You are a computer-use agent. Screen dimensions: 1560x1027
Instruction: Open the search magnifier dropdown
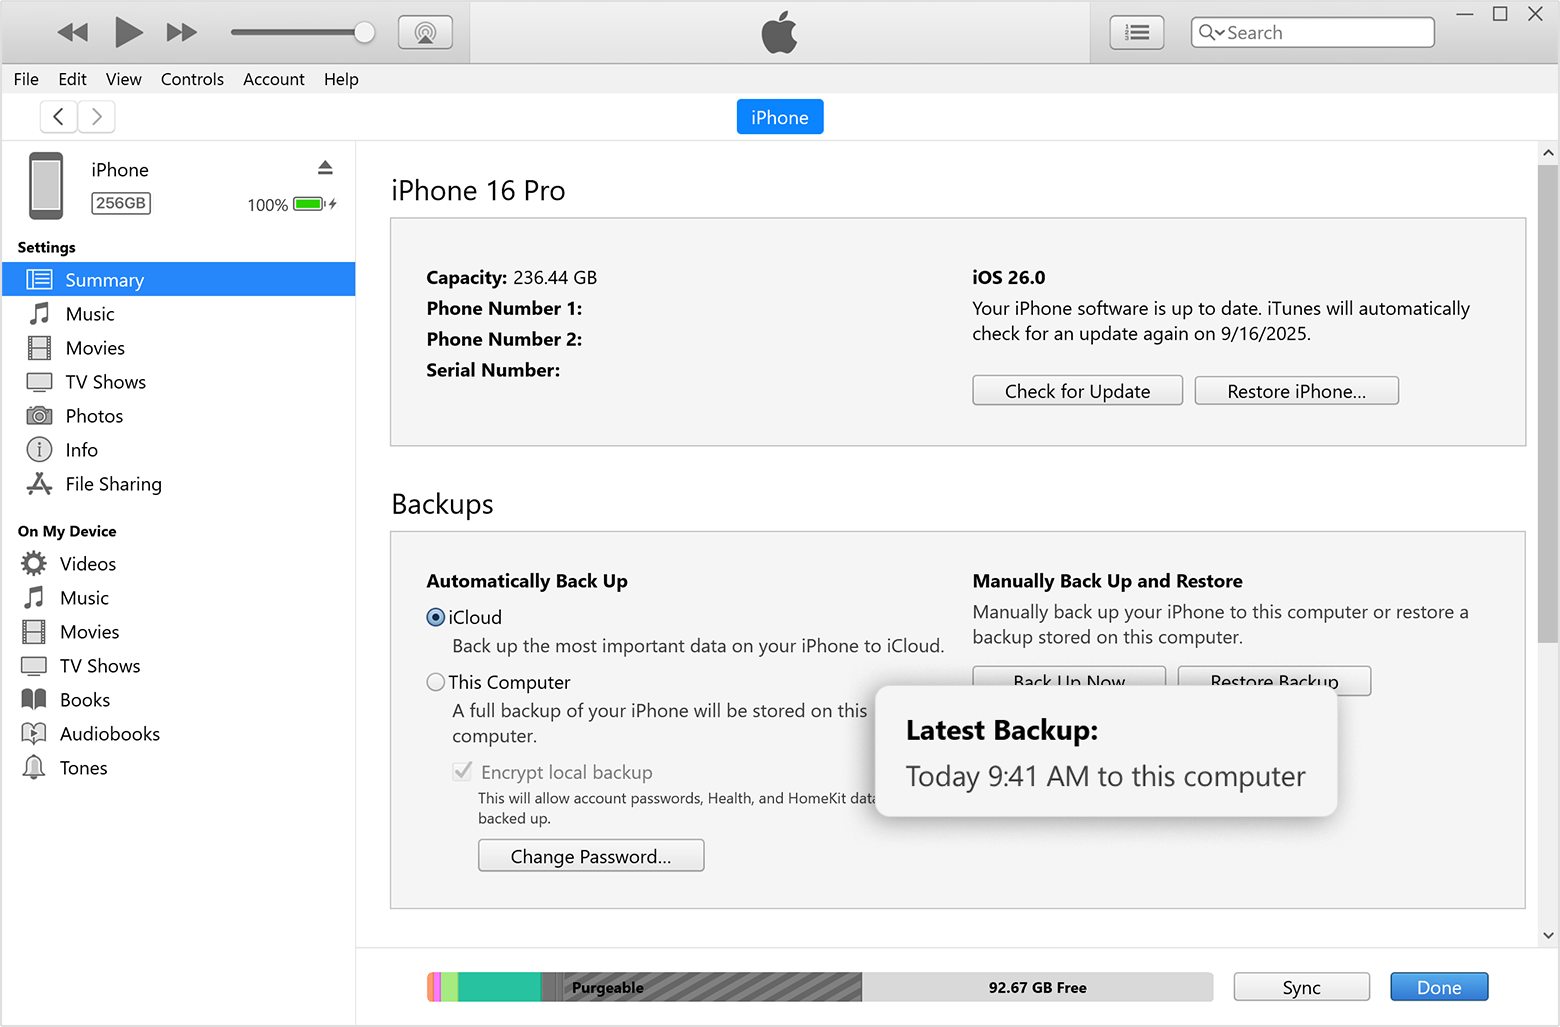(x=1210, y=31)
